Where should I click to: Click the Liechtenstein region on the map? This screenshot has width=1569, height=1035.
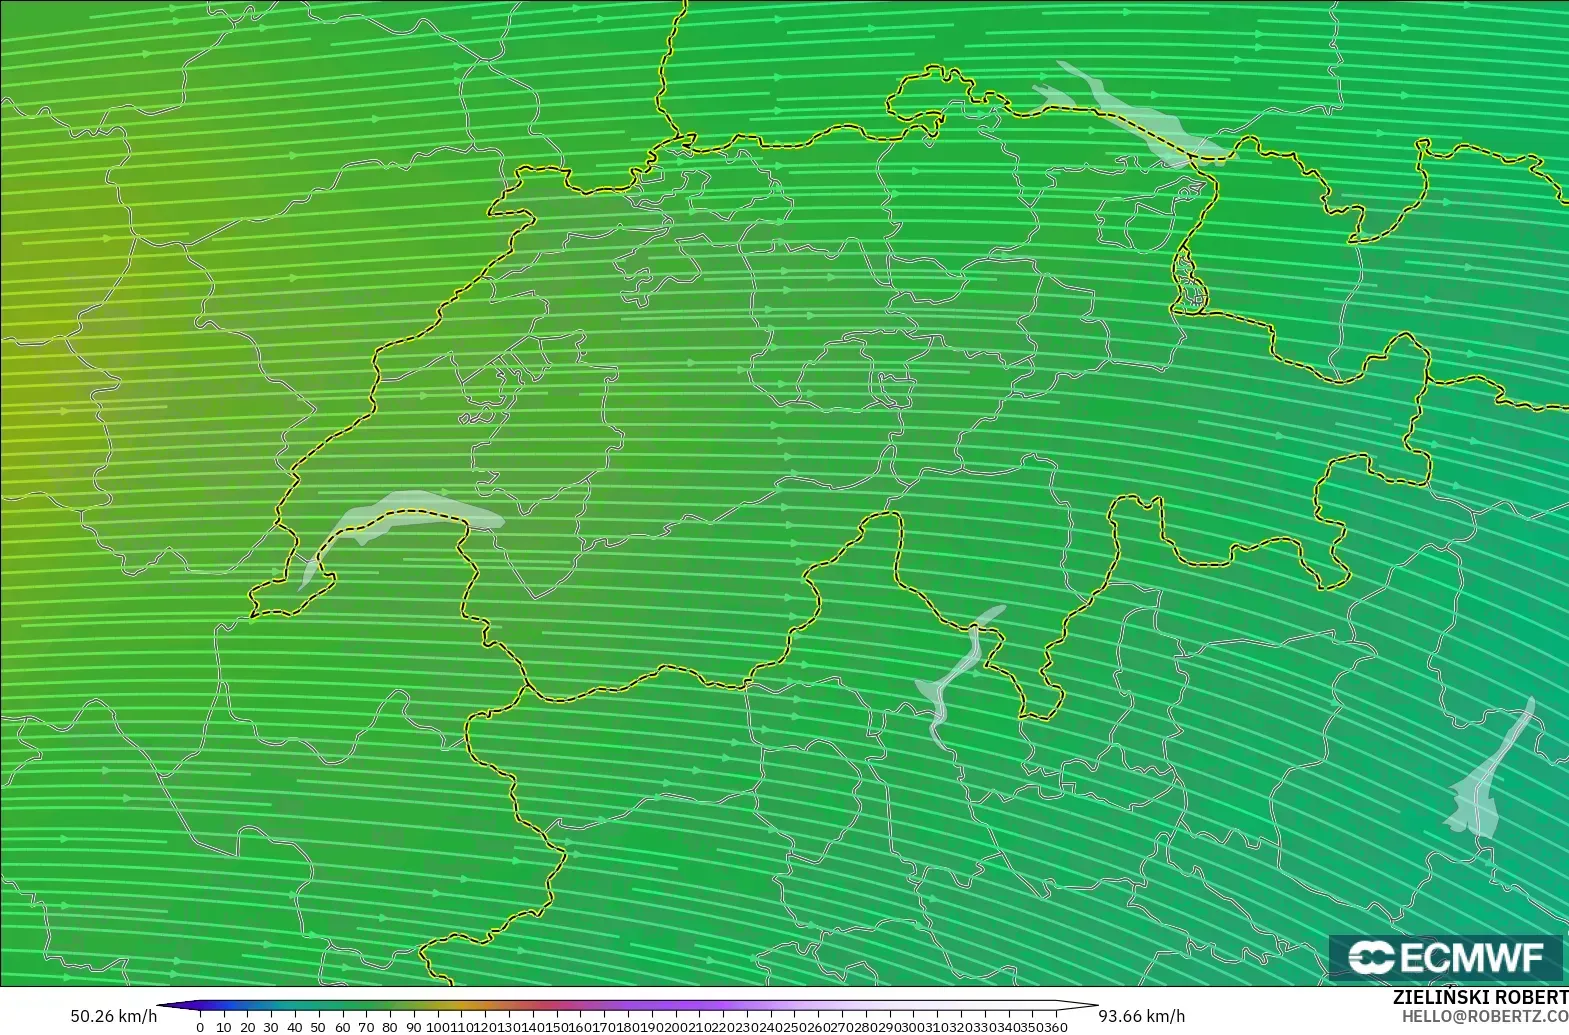1190,283
